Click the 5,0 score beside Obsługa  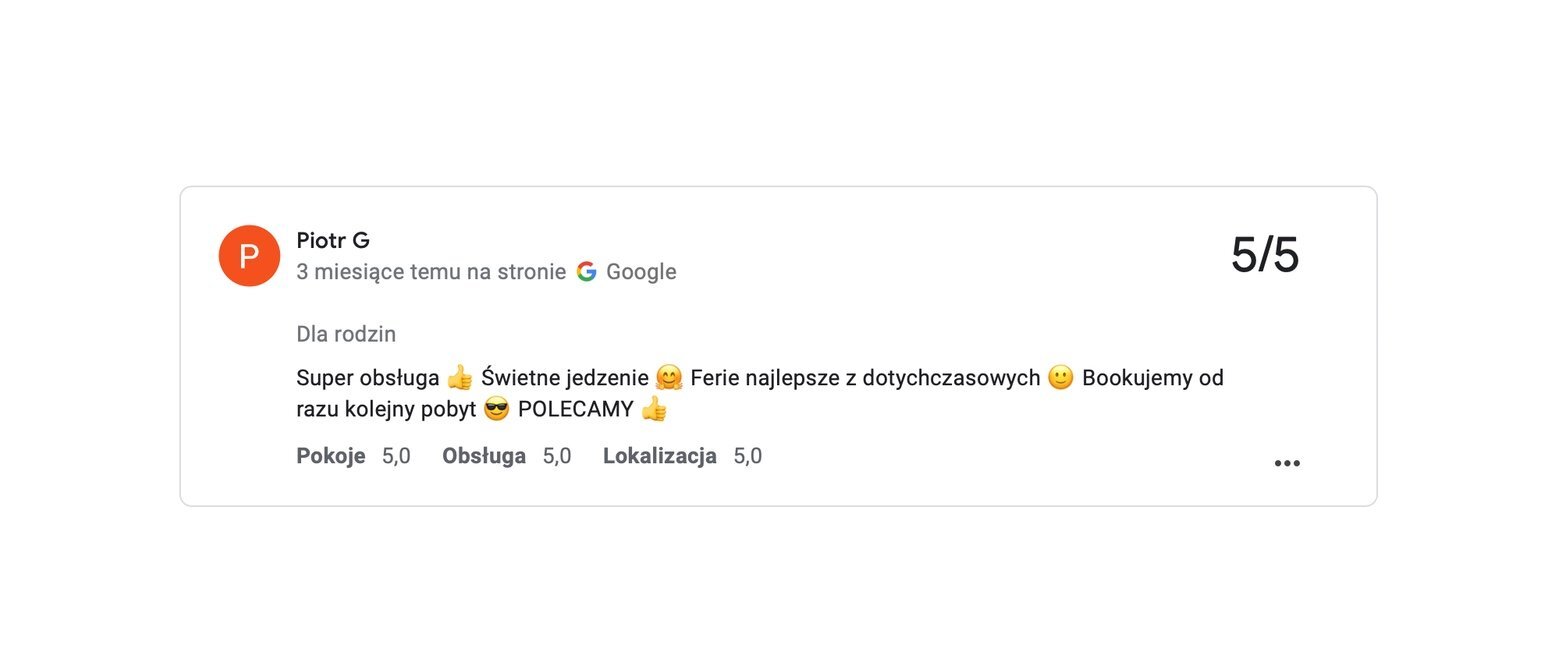point(557,457)
